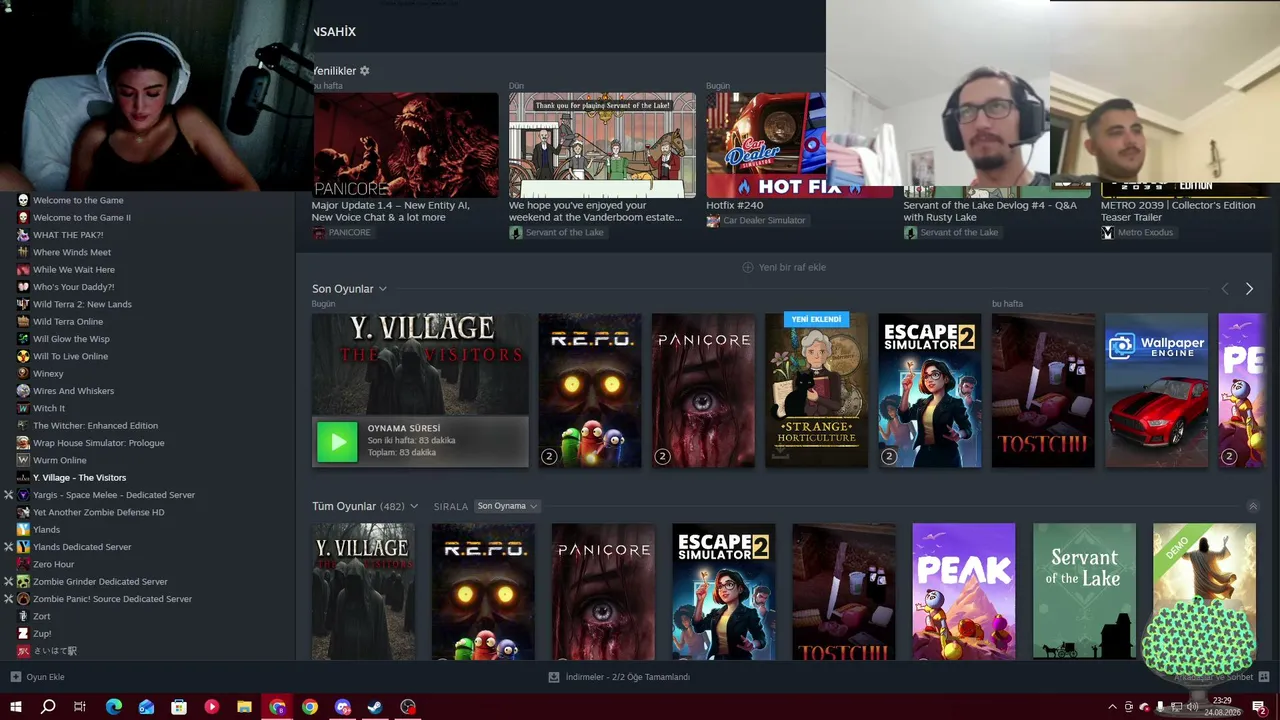Click Yeni bir raf ekle

pyautogui.click(x=784, y=267)
